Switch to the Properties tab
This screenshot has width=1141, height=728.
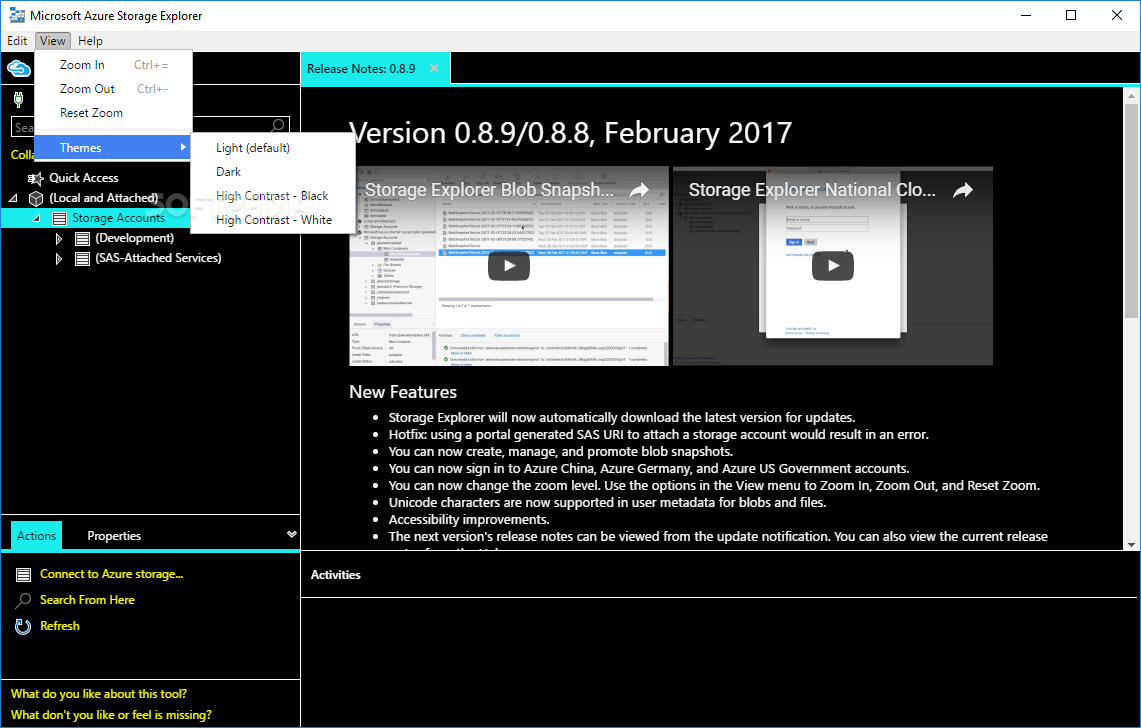114,536
